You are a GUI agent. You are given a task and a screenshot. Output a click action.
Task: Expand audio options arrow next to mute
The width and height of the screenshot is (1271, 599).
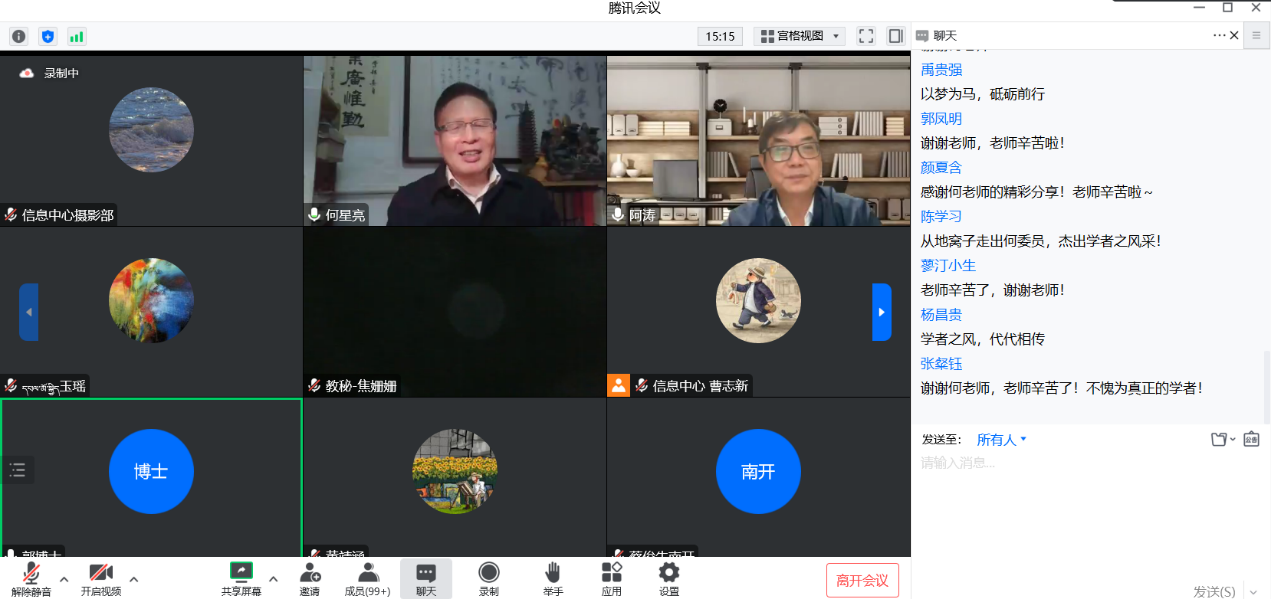click(x=64, y=578)
